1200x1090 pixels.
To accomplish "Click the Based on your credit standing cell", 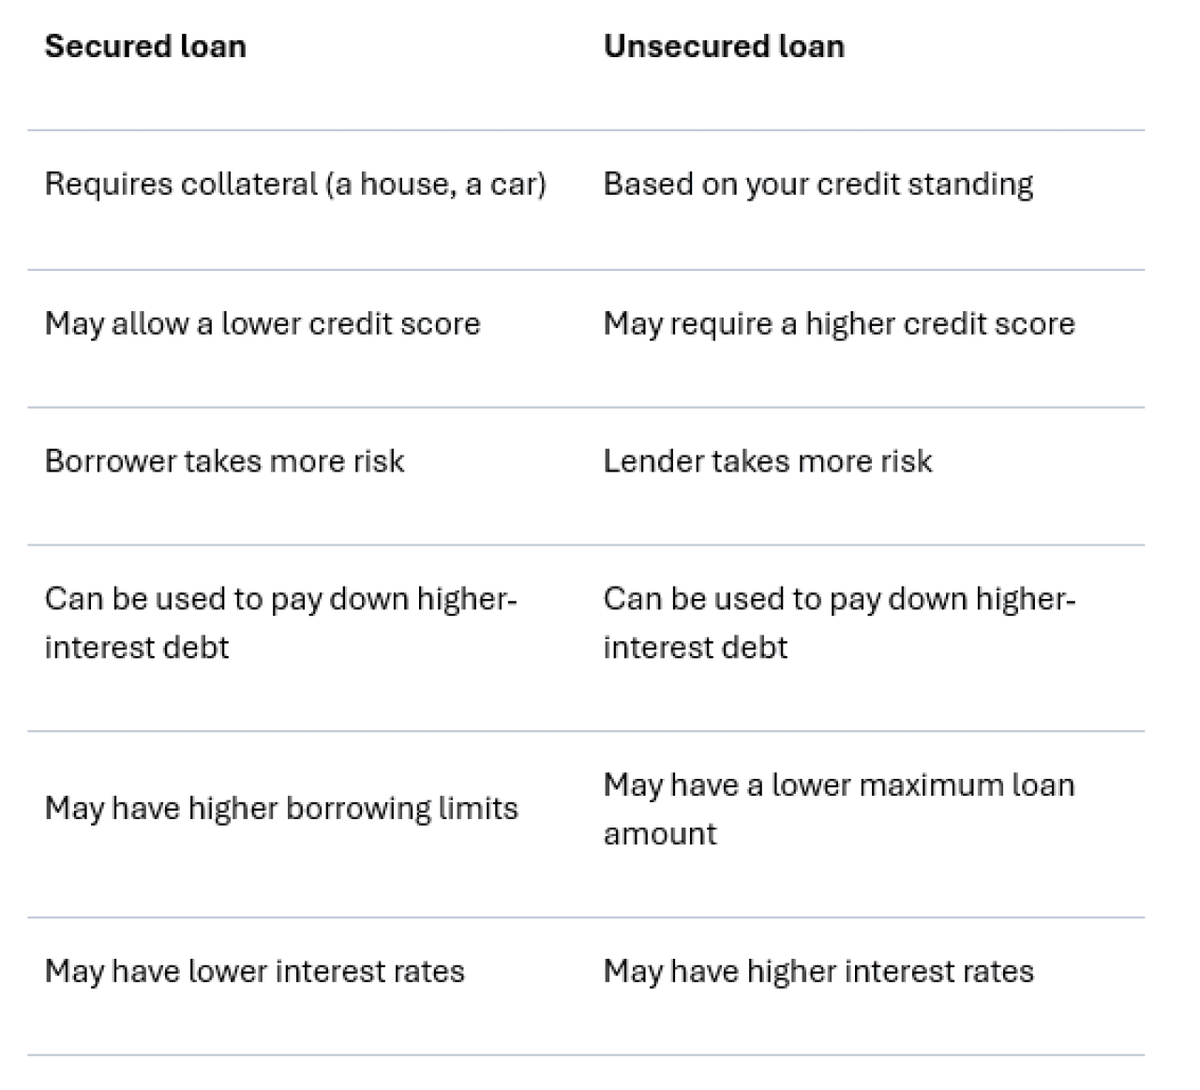I will coord(818,184).
